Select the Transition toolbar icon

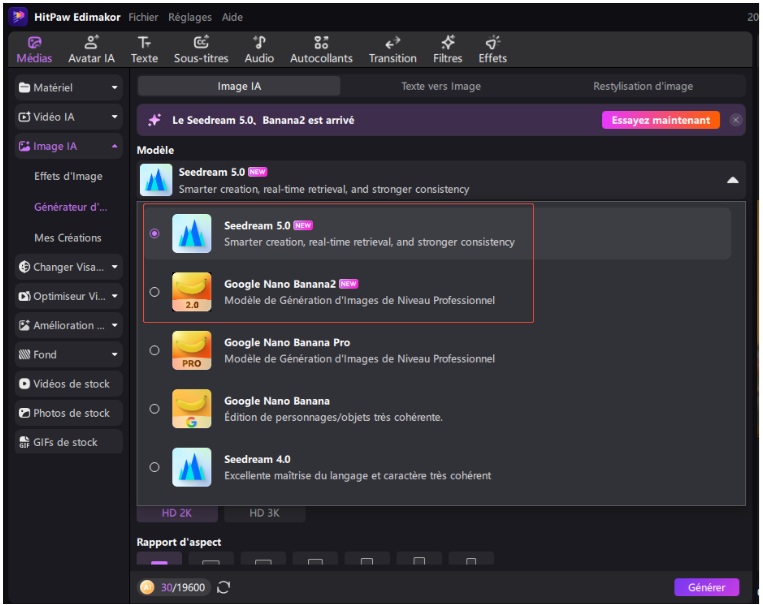tap(392, 43)
